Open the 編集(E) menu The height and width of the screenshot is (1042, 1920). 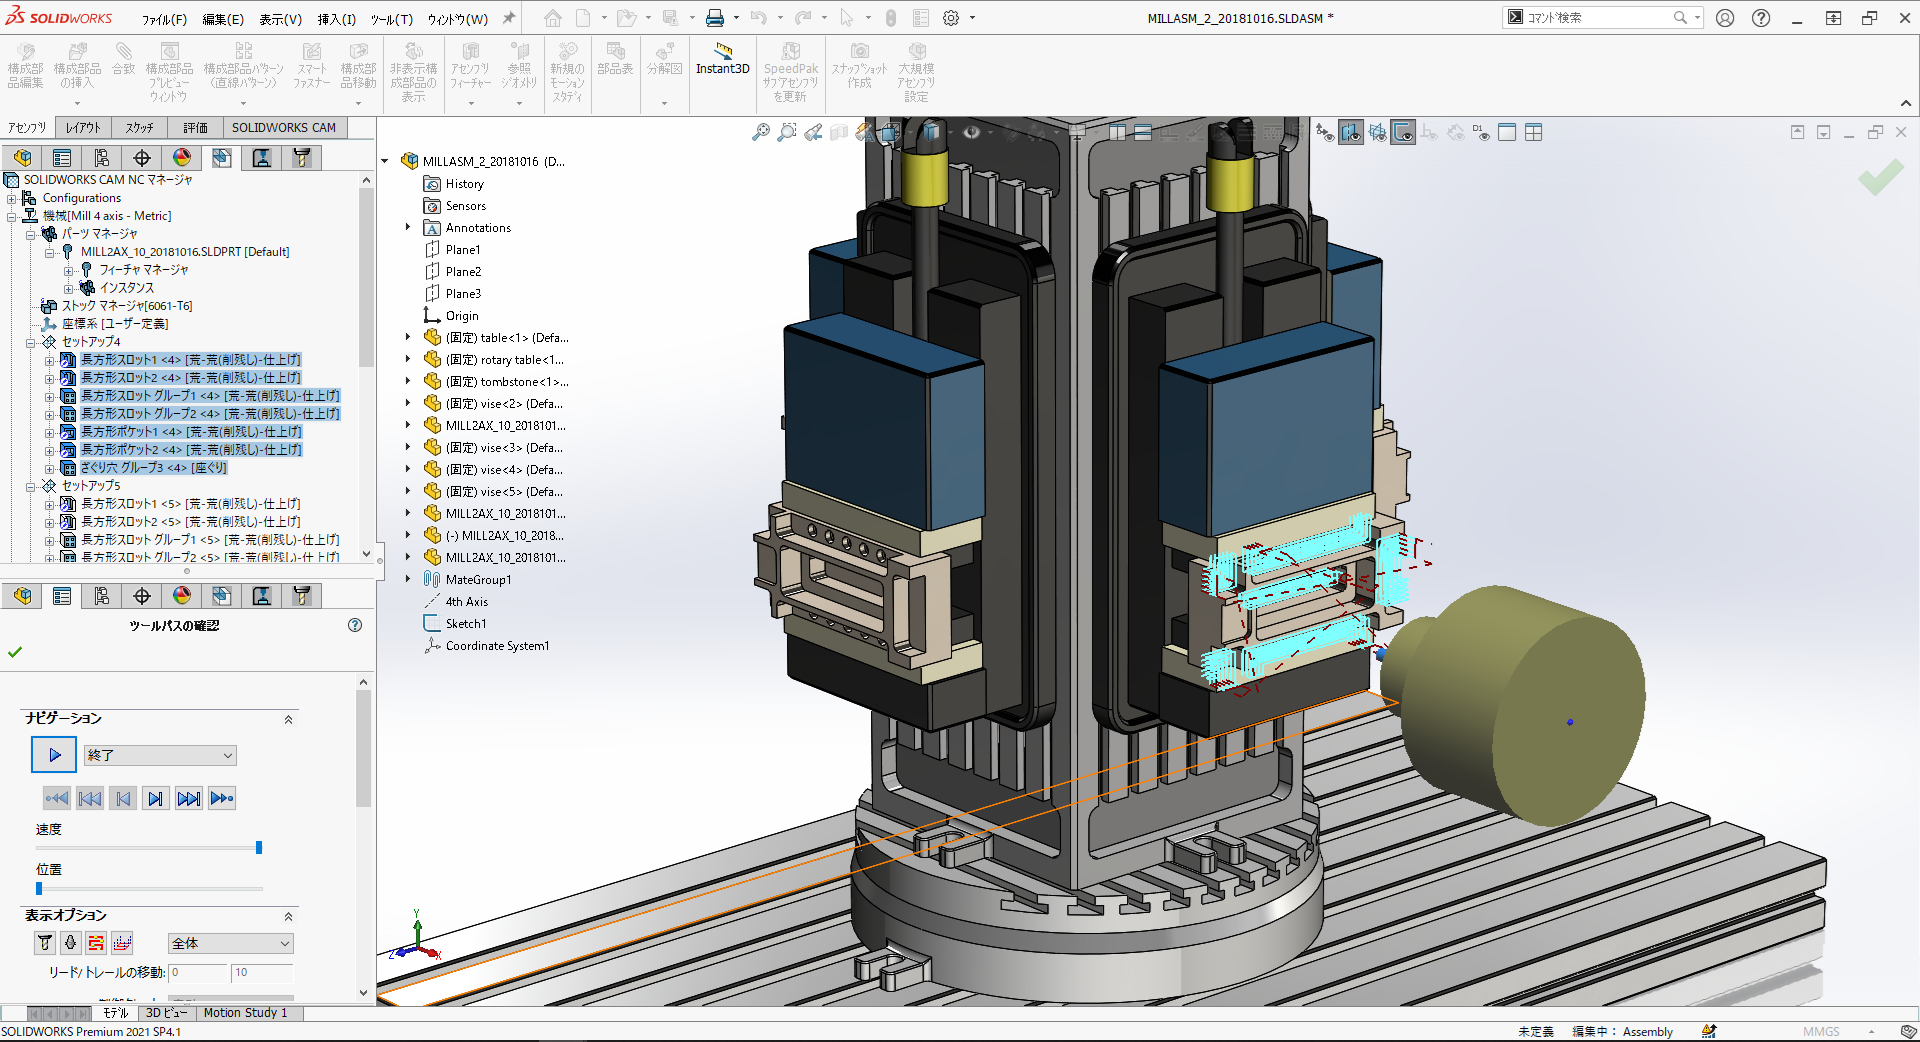click(x=223, y=19)
